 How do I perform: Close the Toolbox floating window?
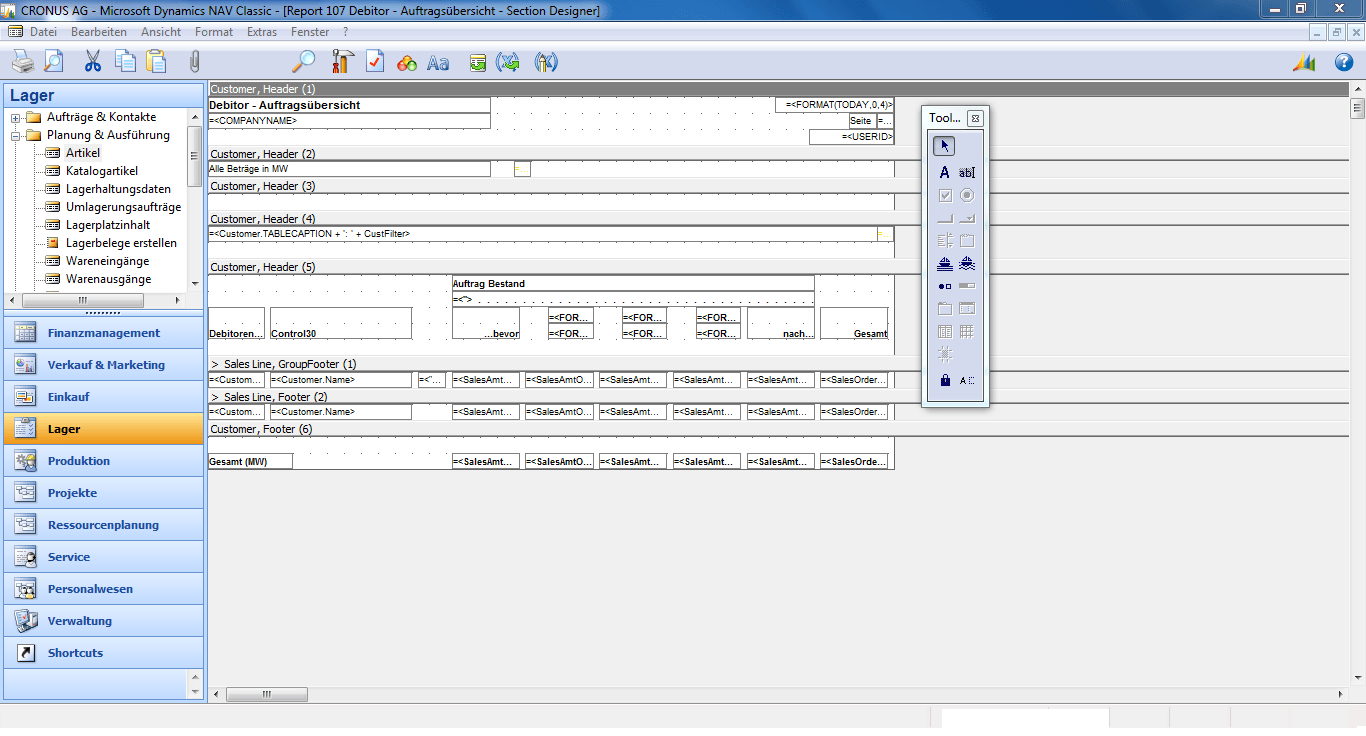[974, 118]
